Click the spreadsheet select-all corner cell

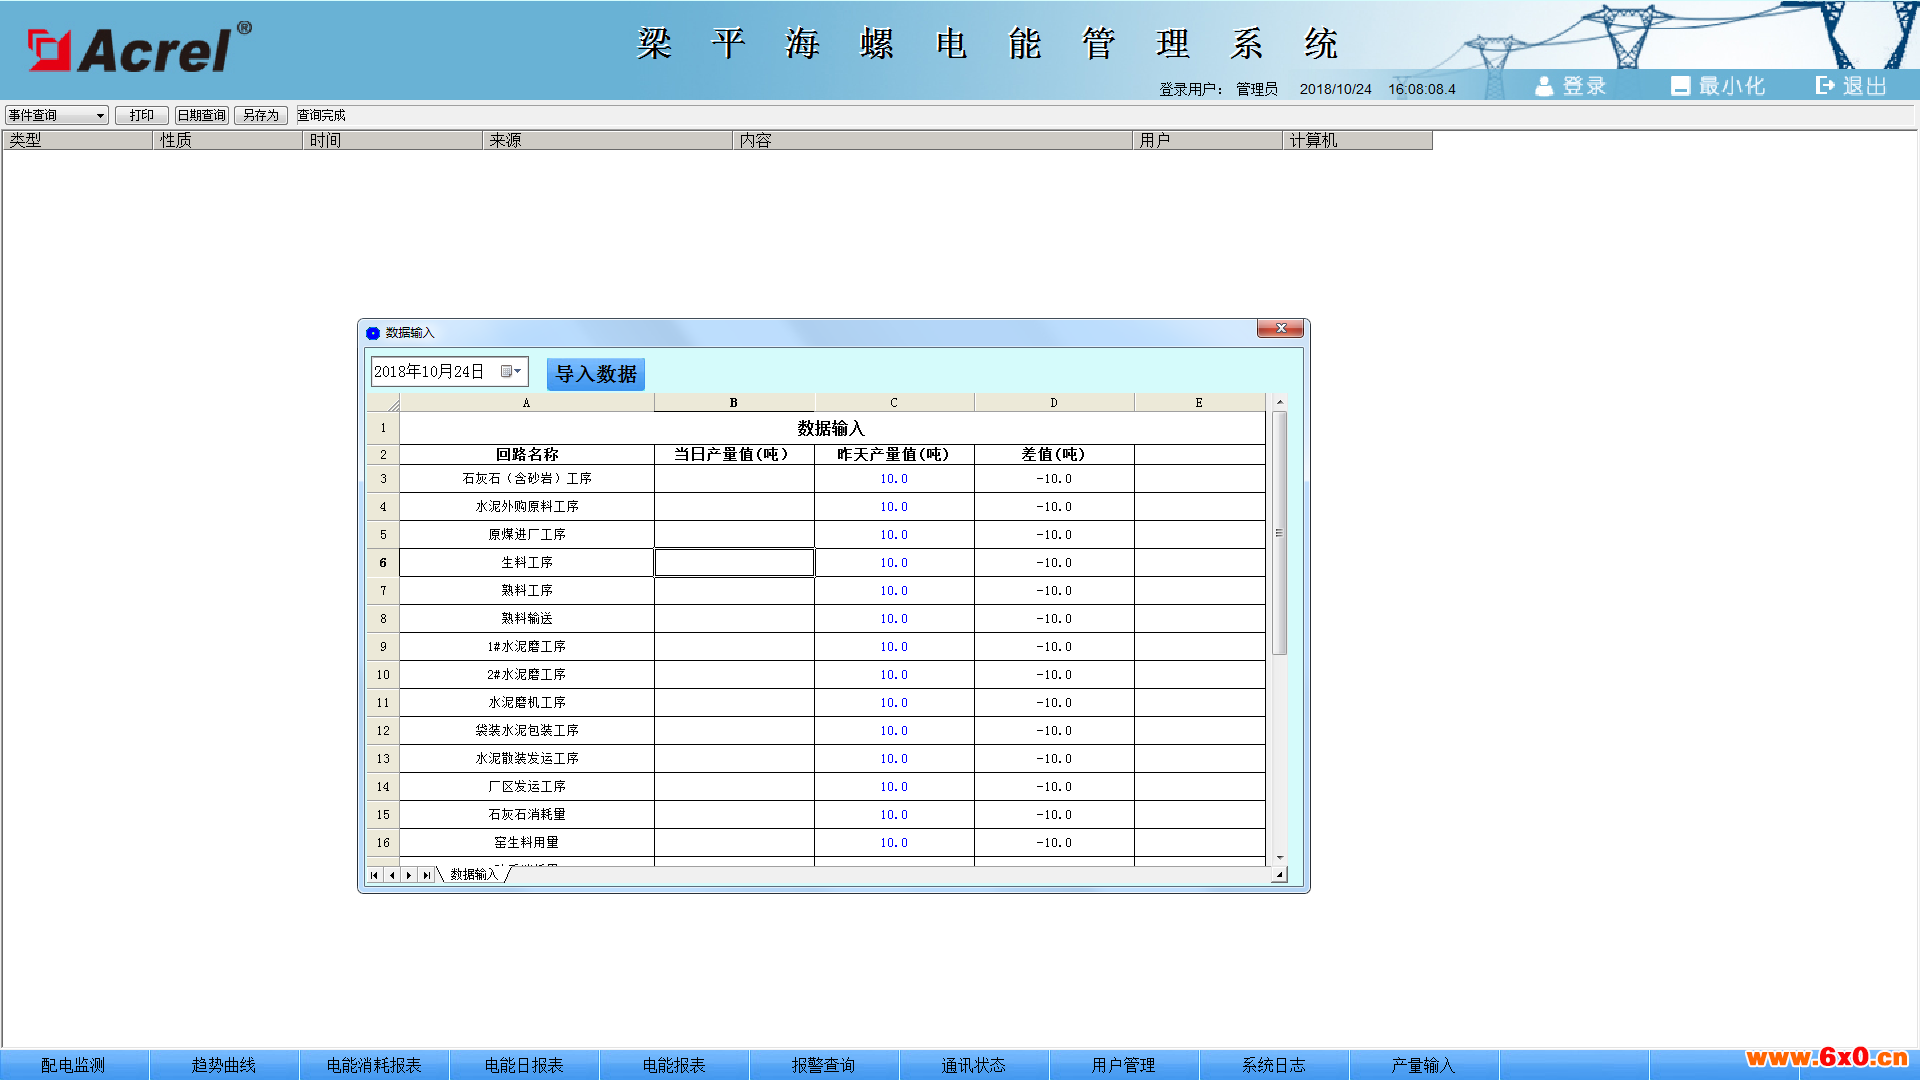[383, 403]
